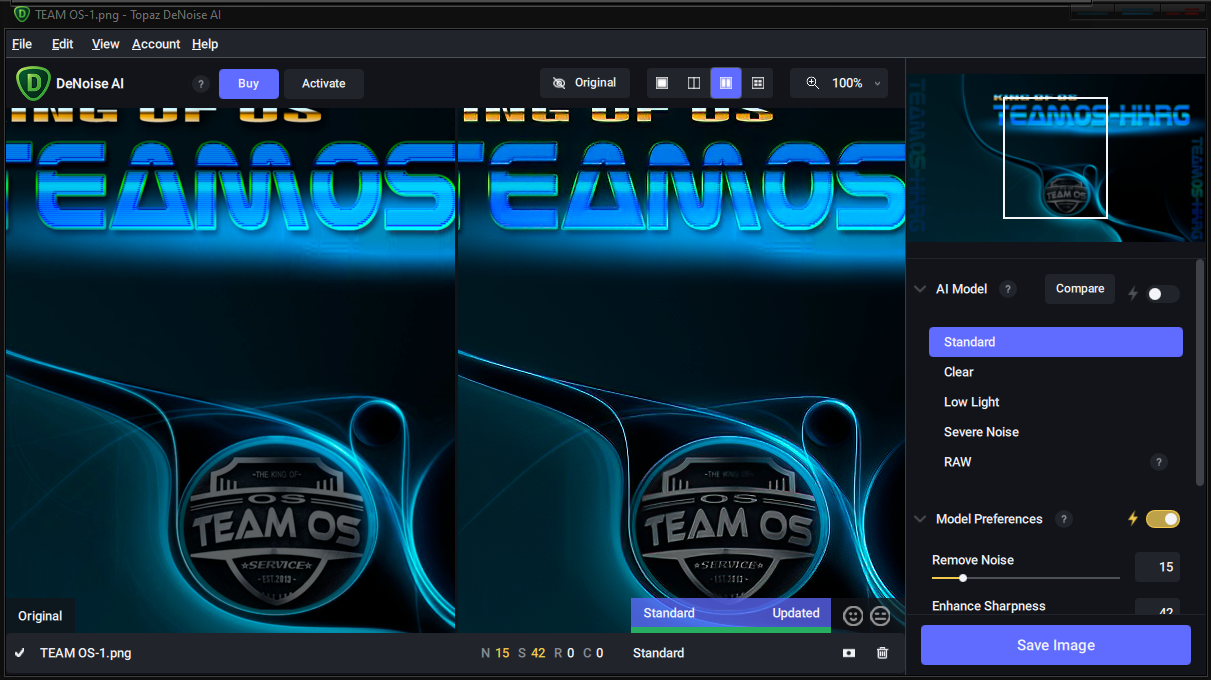The height and width of the screenshot is (680, 1211).
Task: Select the Severe Noise AI model
Action: pos(1056,432)
